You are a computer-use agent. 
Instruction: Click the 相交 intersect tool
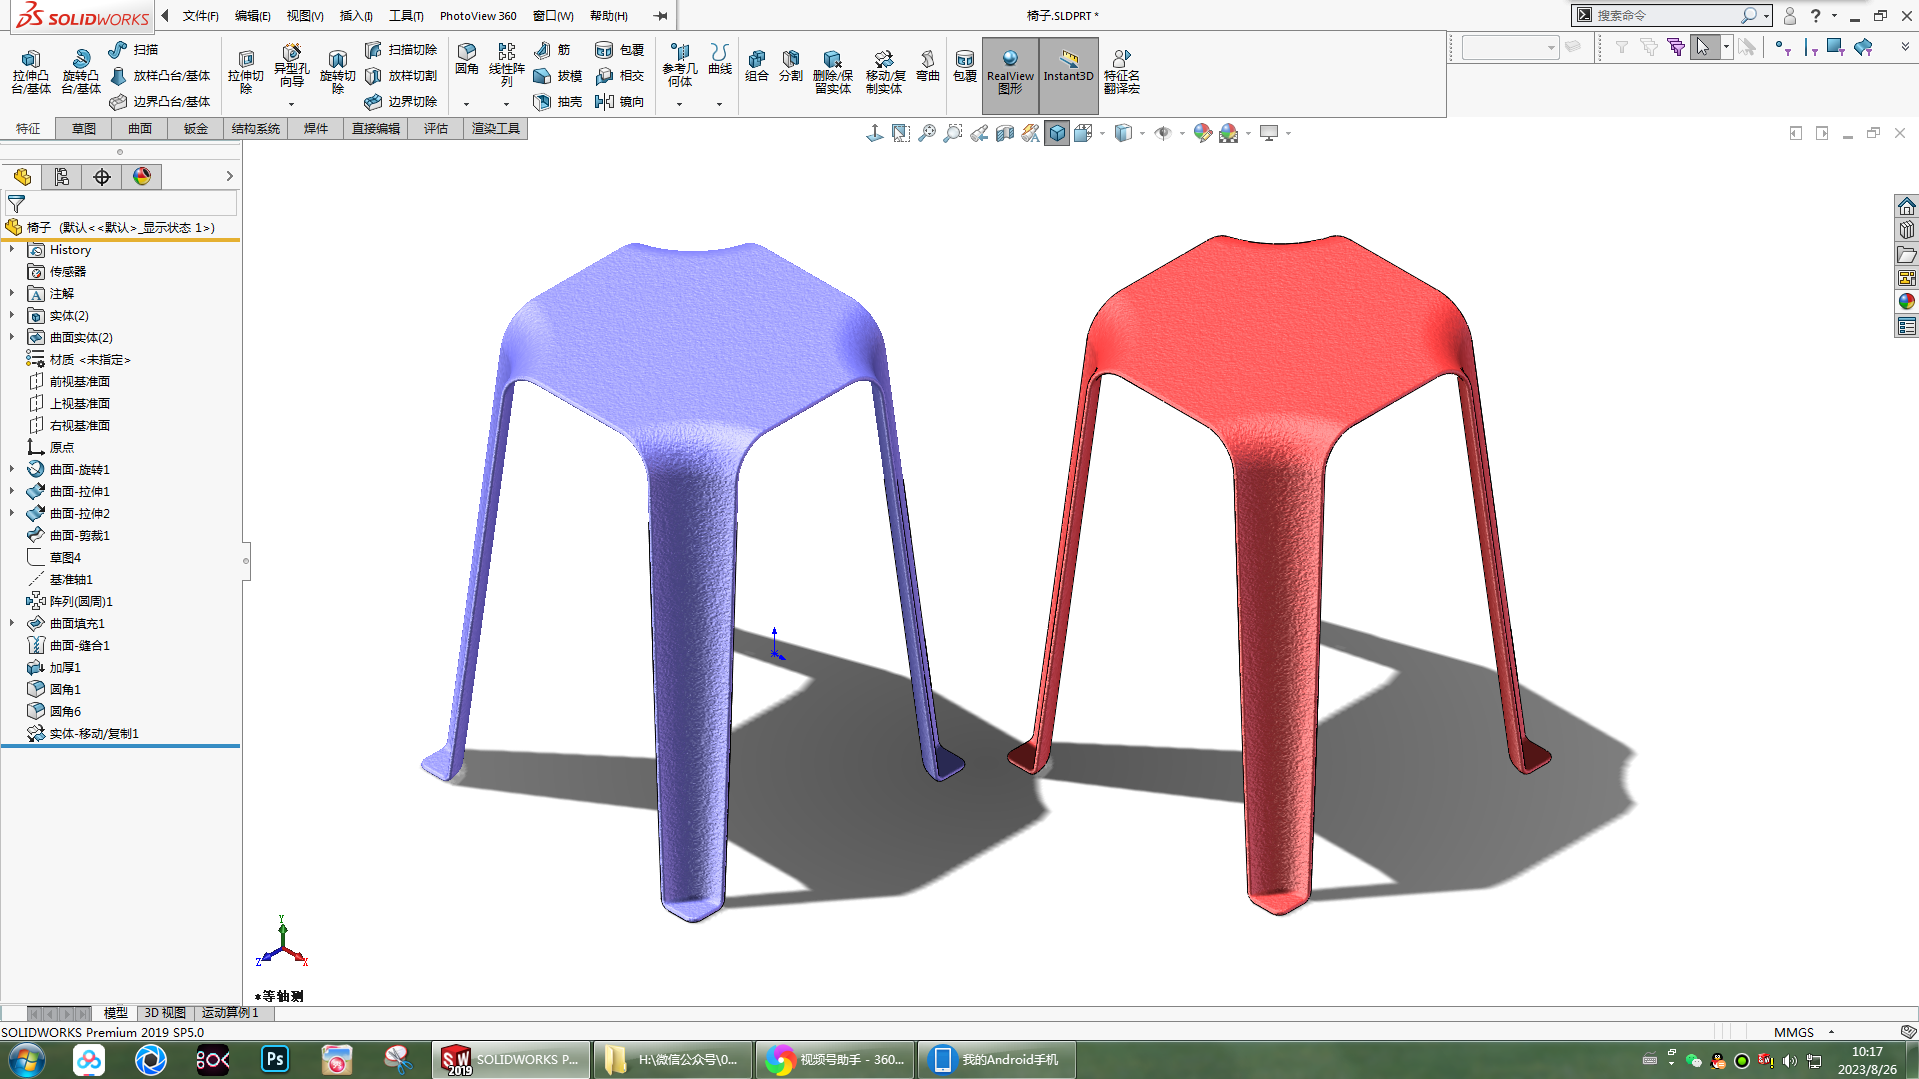(619, 76)
